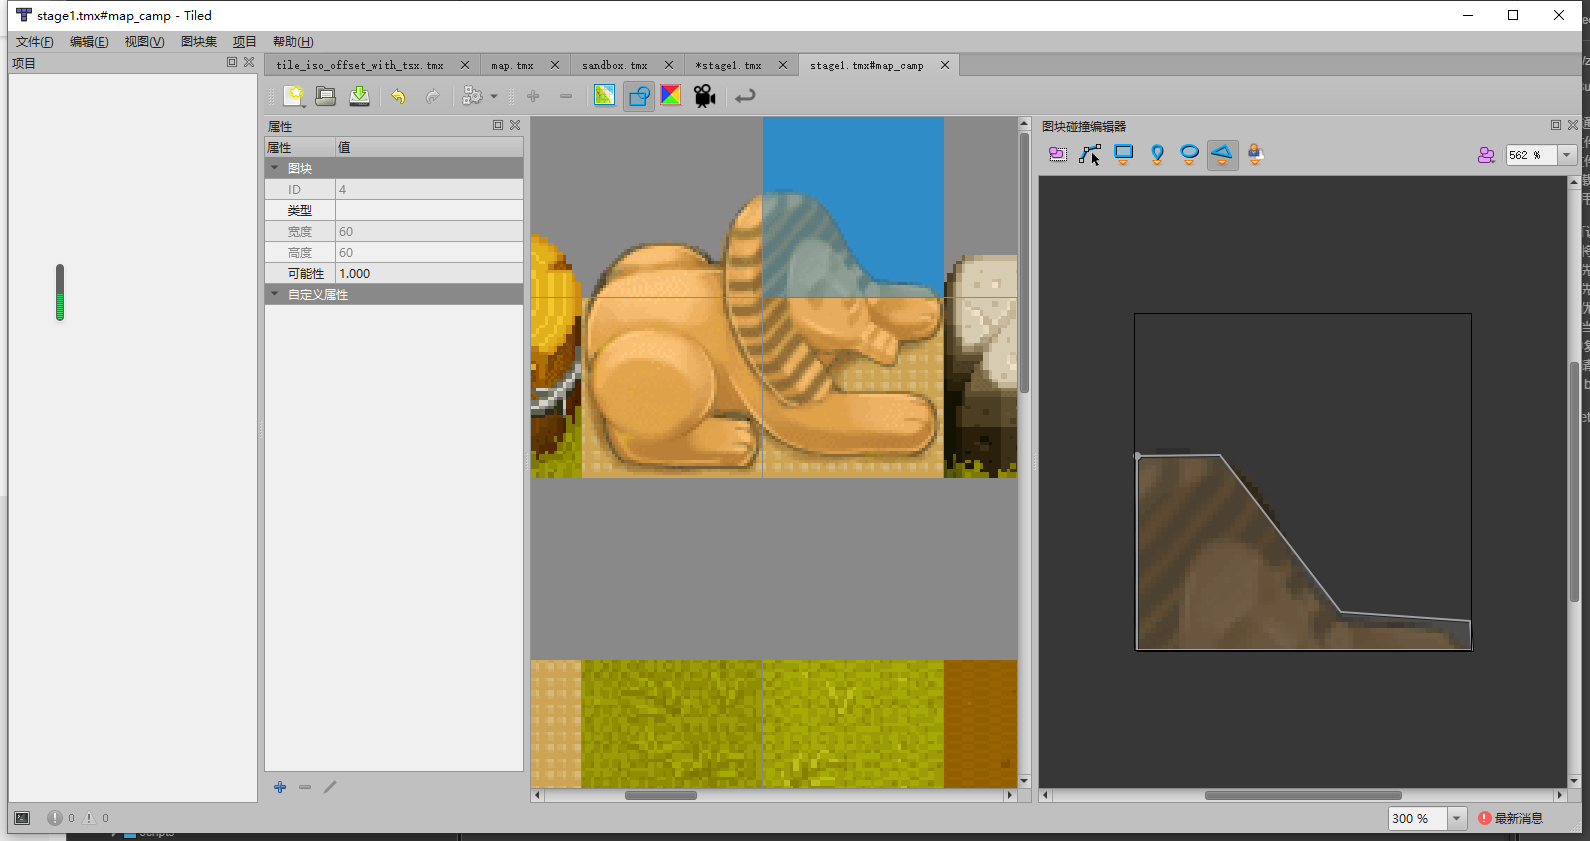Switch to the *stage1.tmx tab

(x=729, y=65)
